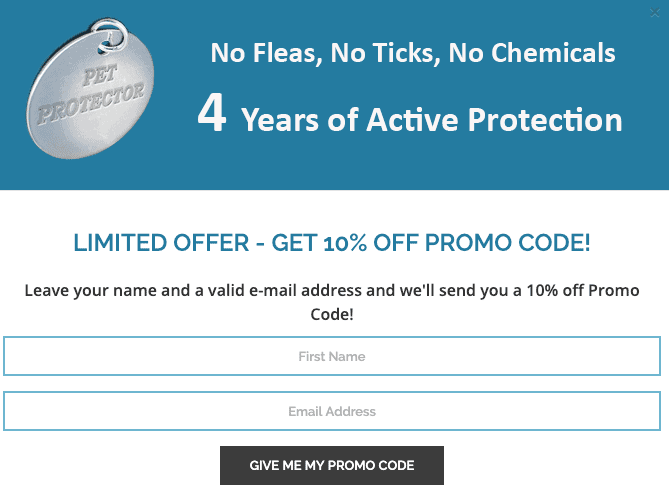
Task: Click the large number 4 in banner
Action: click(212, 113)
